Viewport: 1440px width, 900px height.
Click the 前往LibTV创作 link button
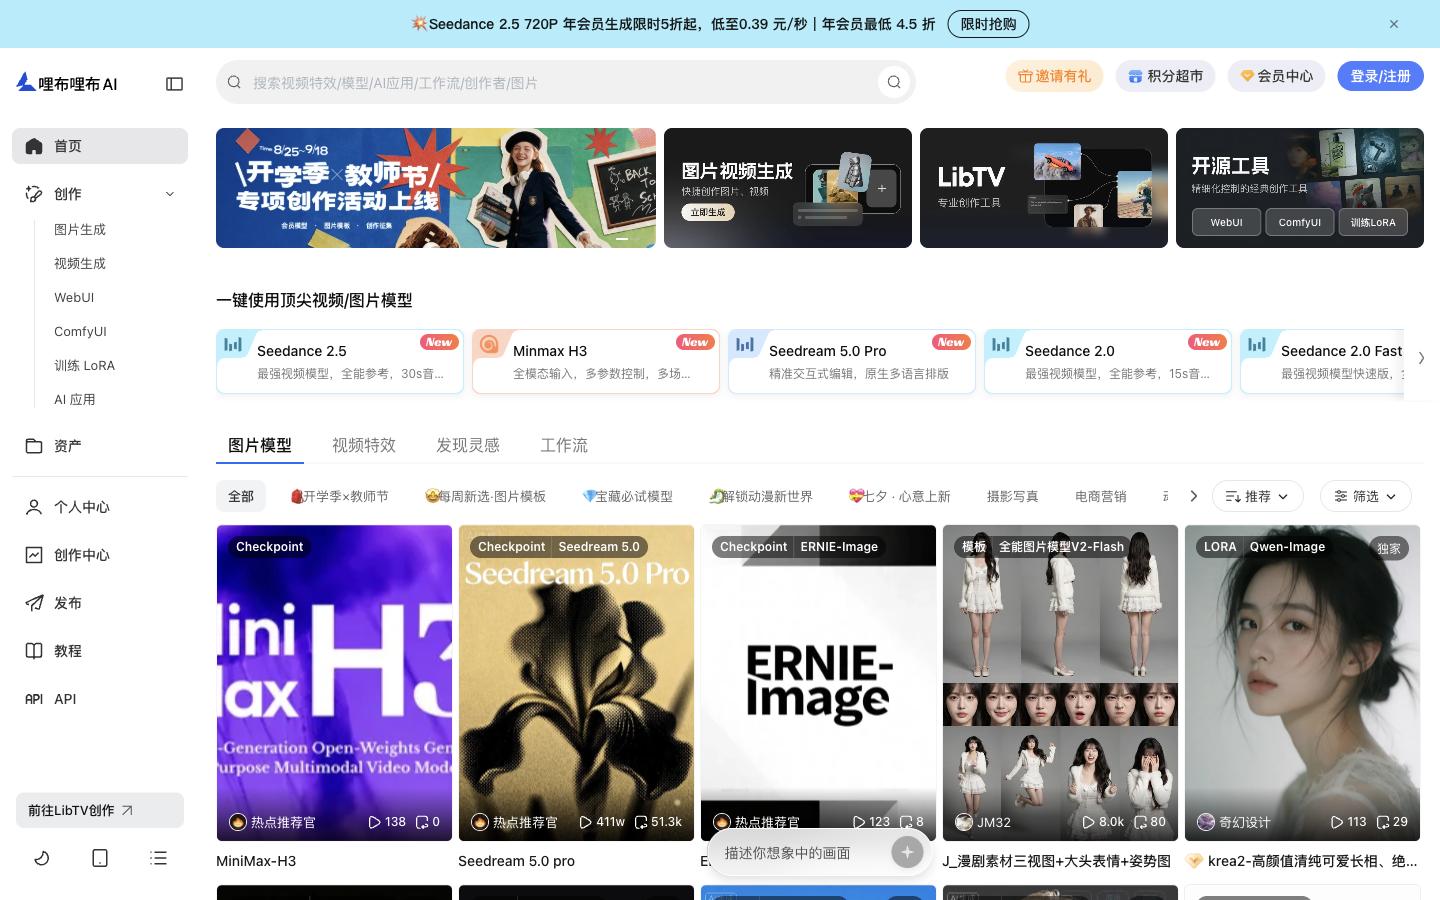tap(100, 810)
